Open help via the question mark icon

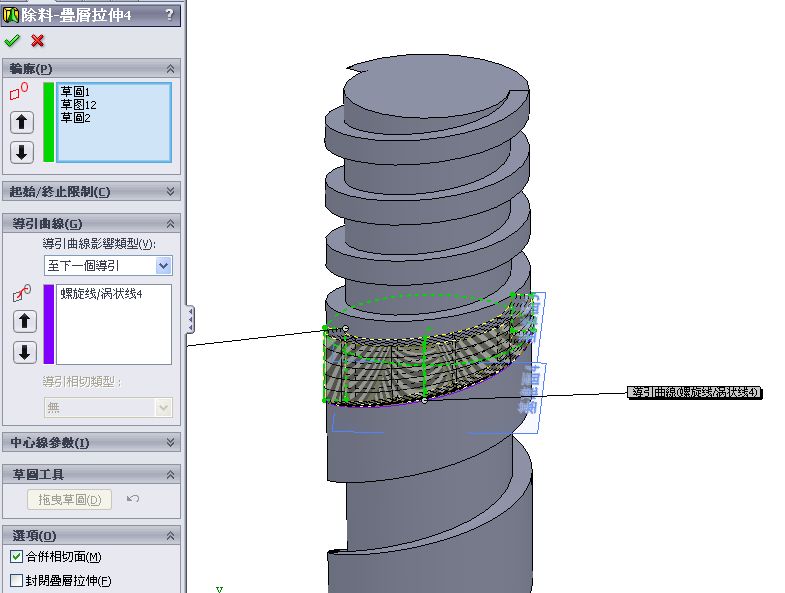(x=169, y=15)
